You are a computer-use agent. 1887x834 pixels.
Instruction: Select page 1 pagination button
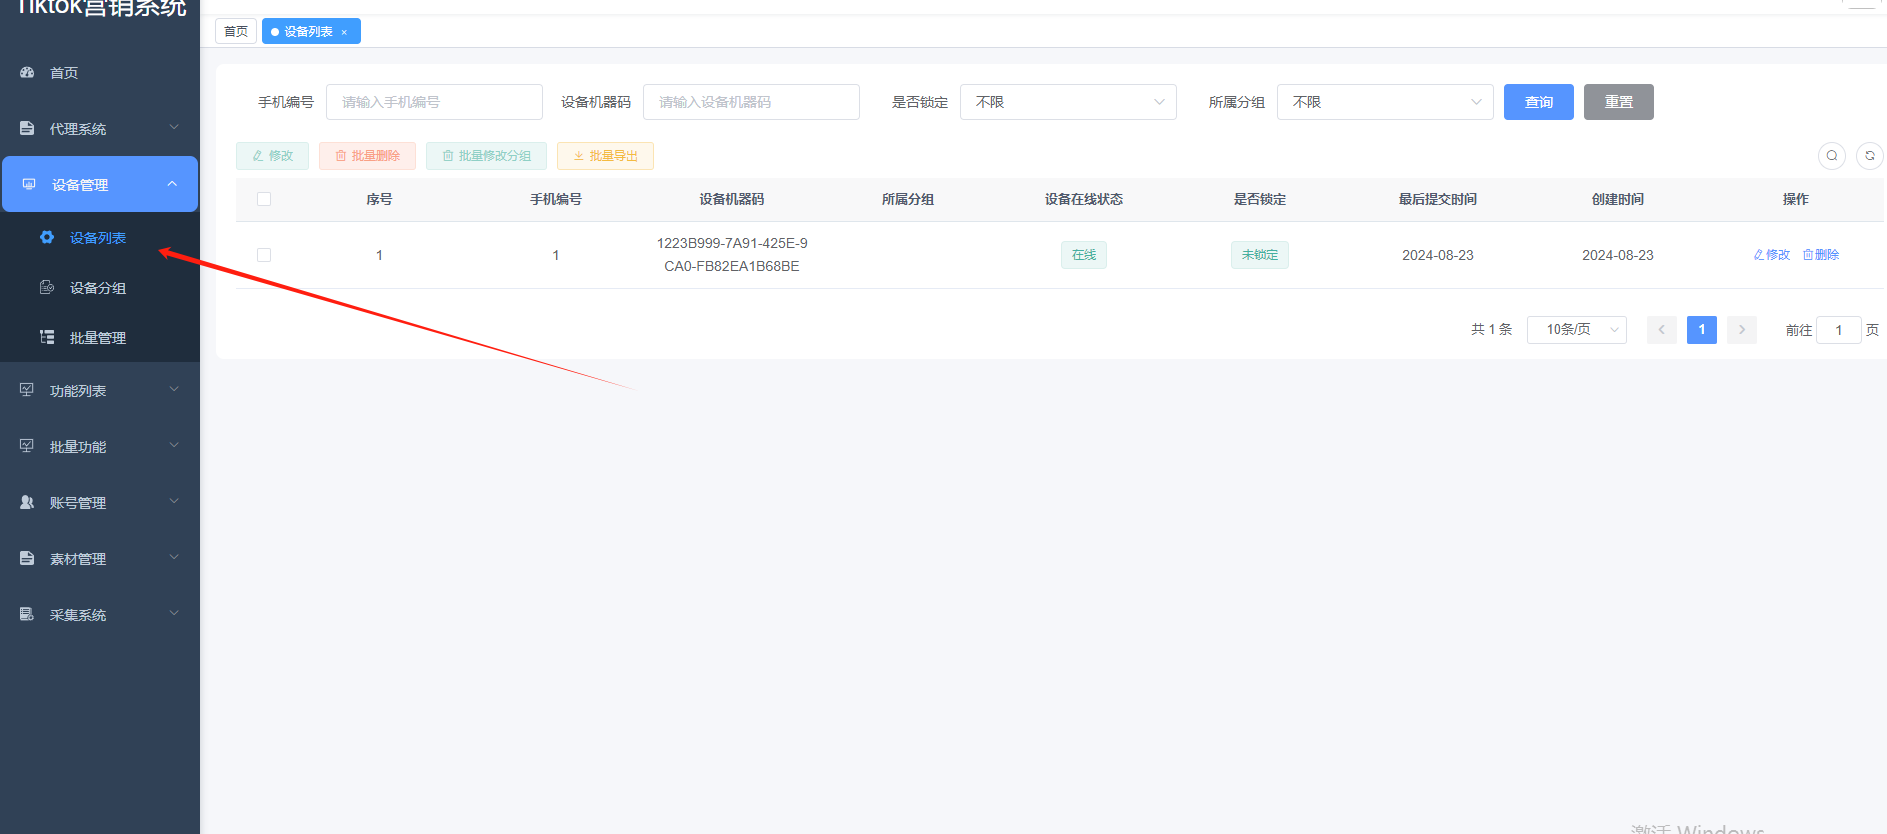[1702, 329]
